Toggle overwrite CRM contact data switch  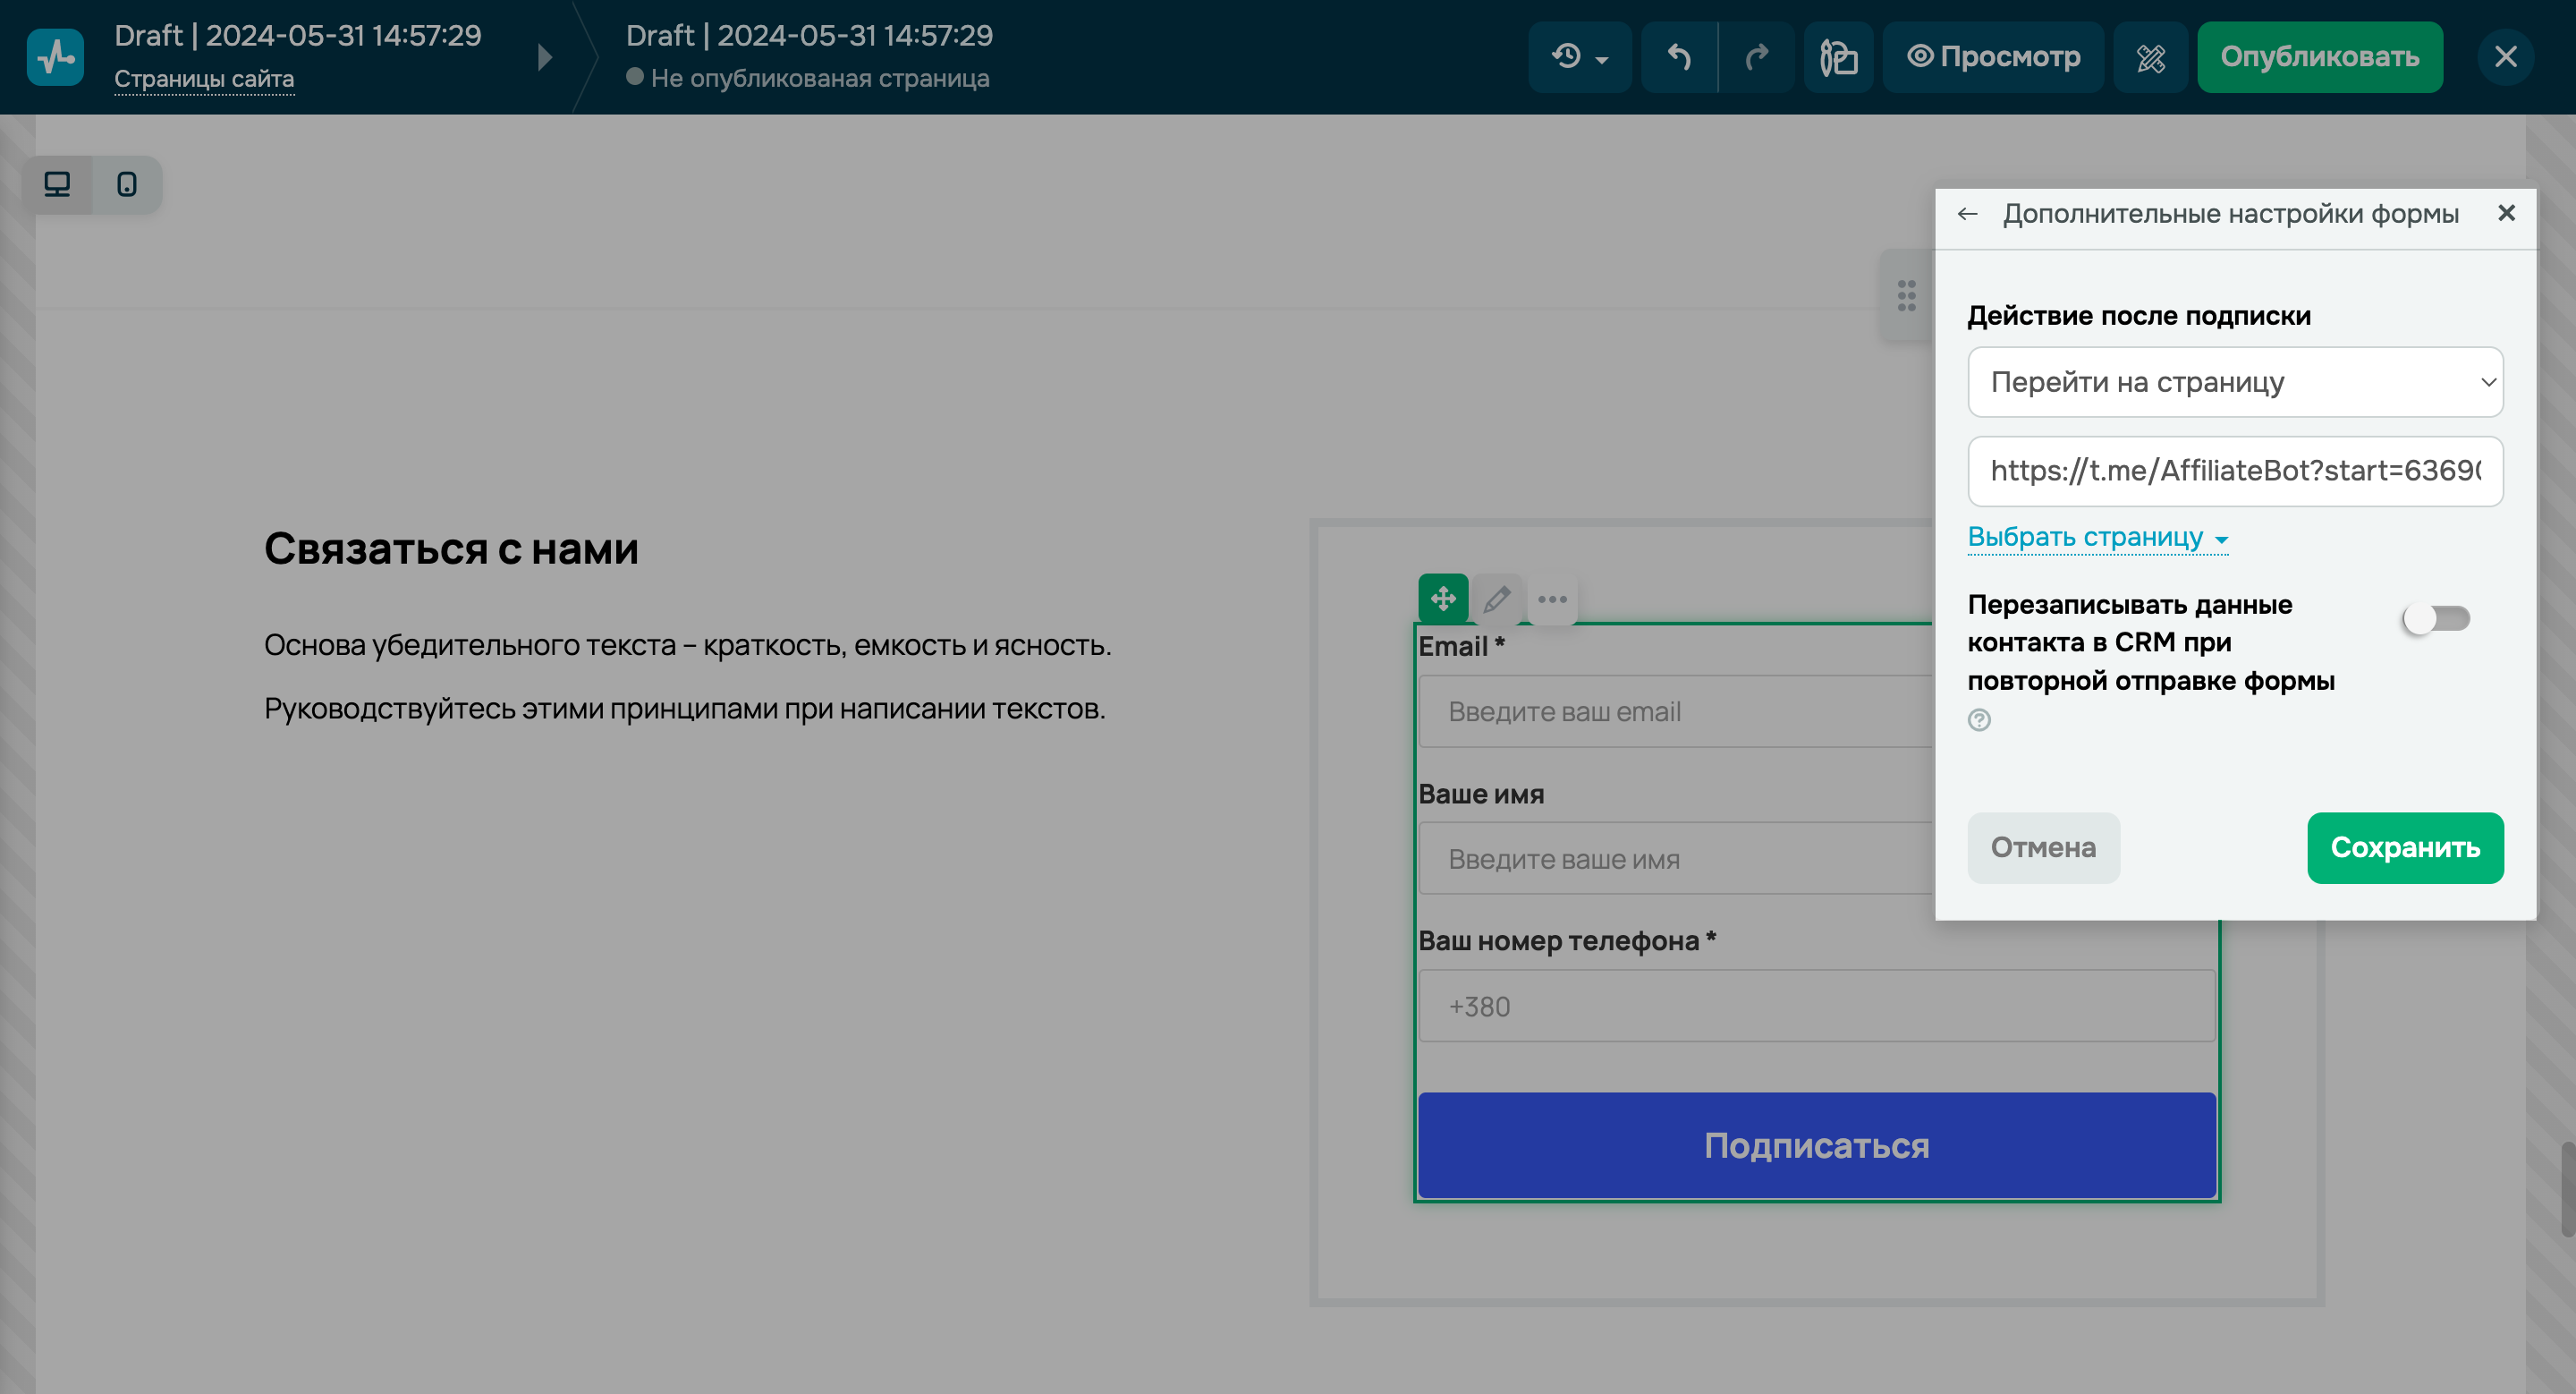coord(2436,618)
